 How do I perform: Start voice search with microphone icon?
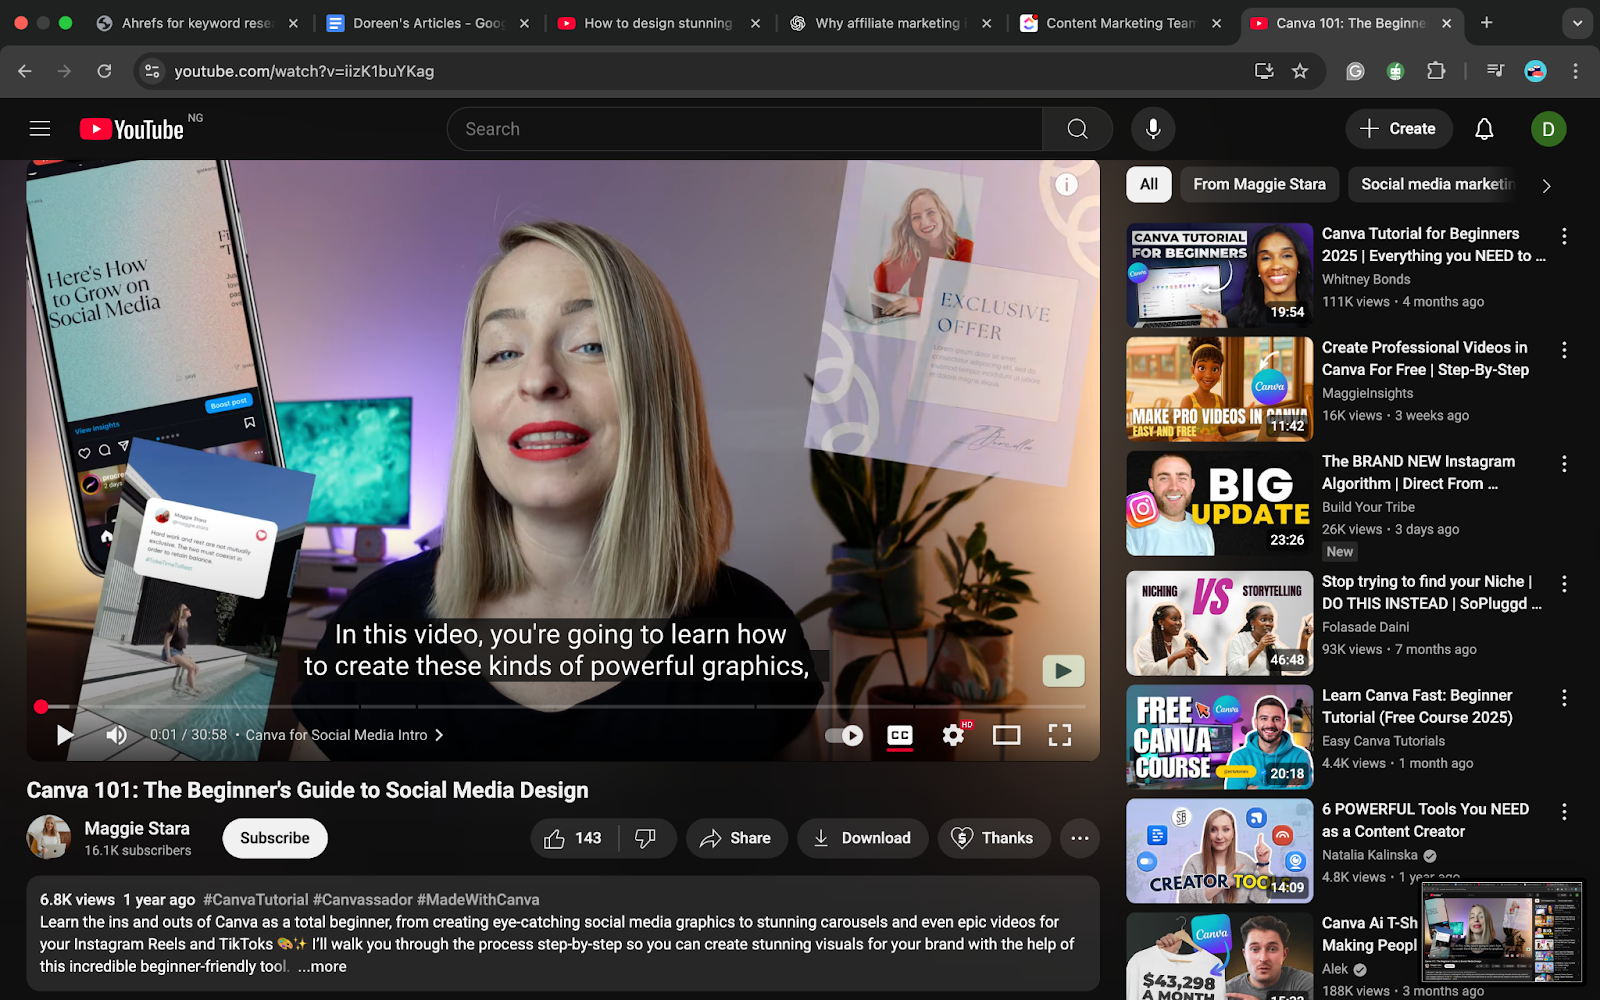(x=1153, y=129)
